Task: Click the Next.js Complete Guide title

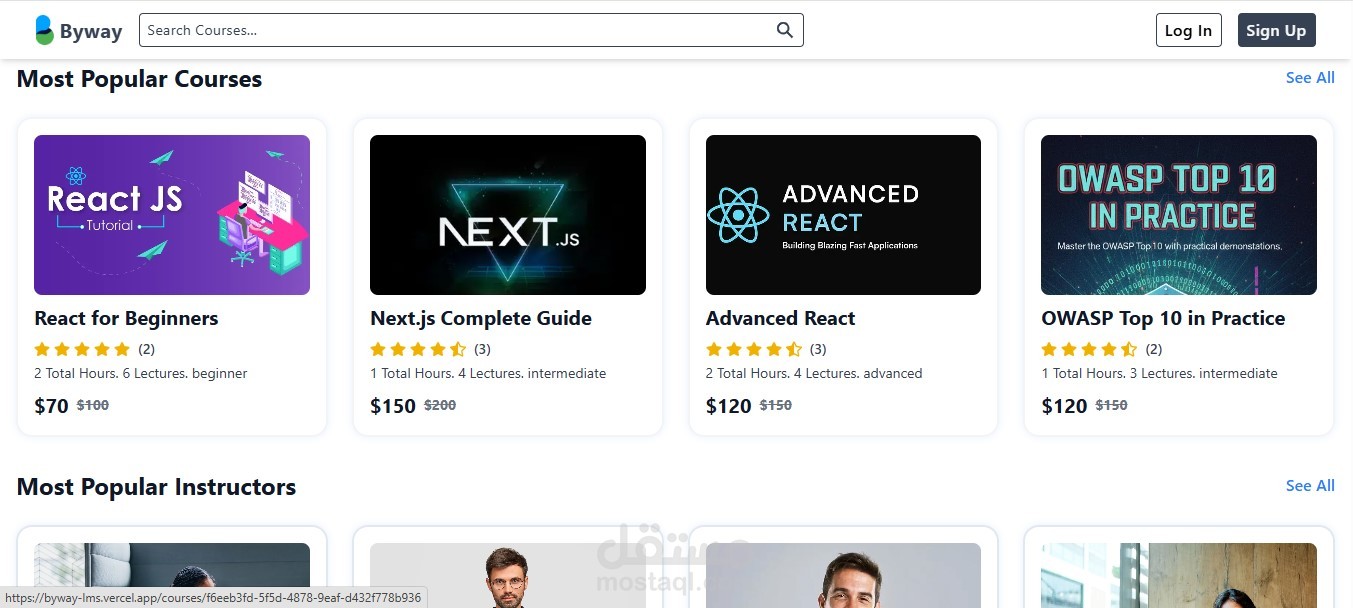Action: pyautogui.click(x=481, y=318)
